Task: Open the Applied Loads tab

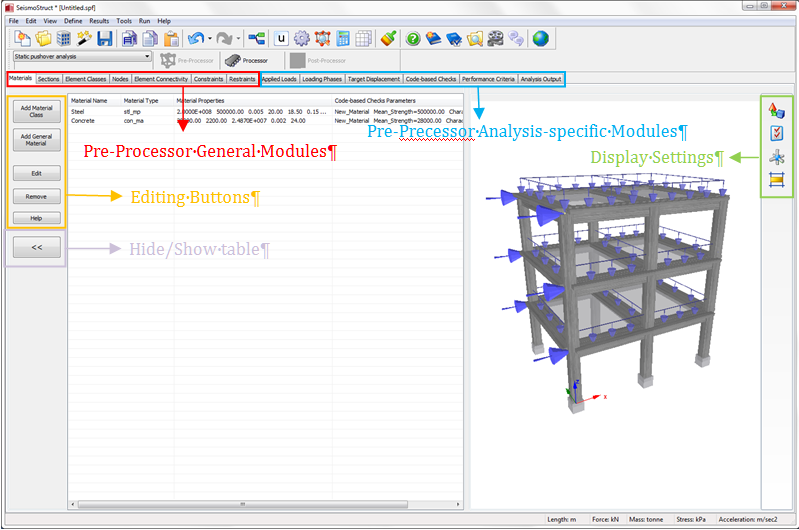Action: click(279, 78)
